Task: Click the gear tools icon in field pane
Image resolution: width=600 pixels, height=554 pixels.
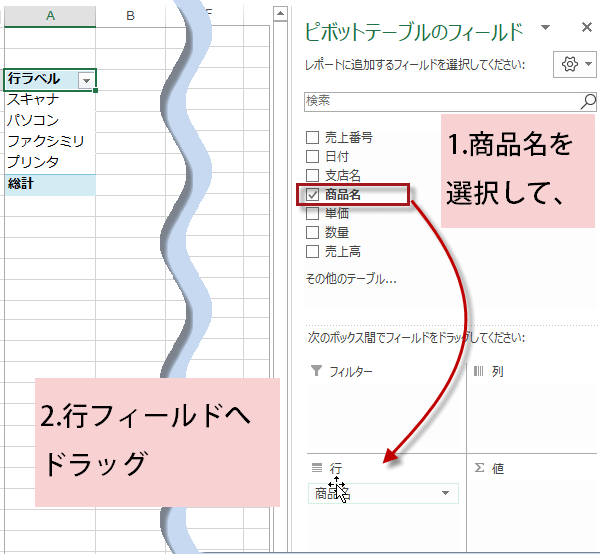Action: [570, 64]
